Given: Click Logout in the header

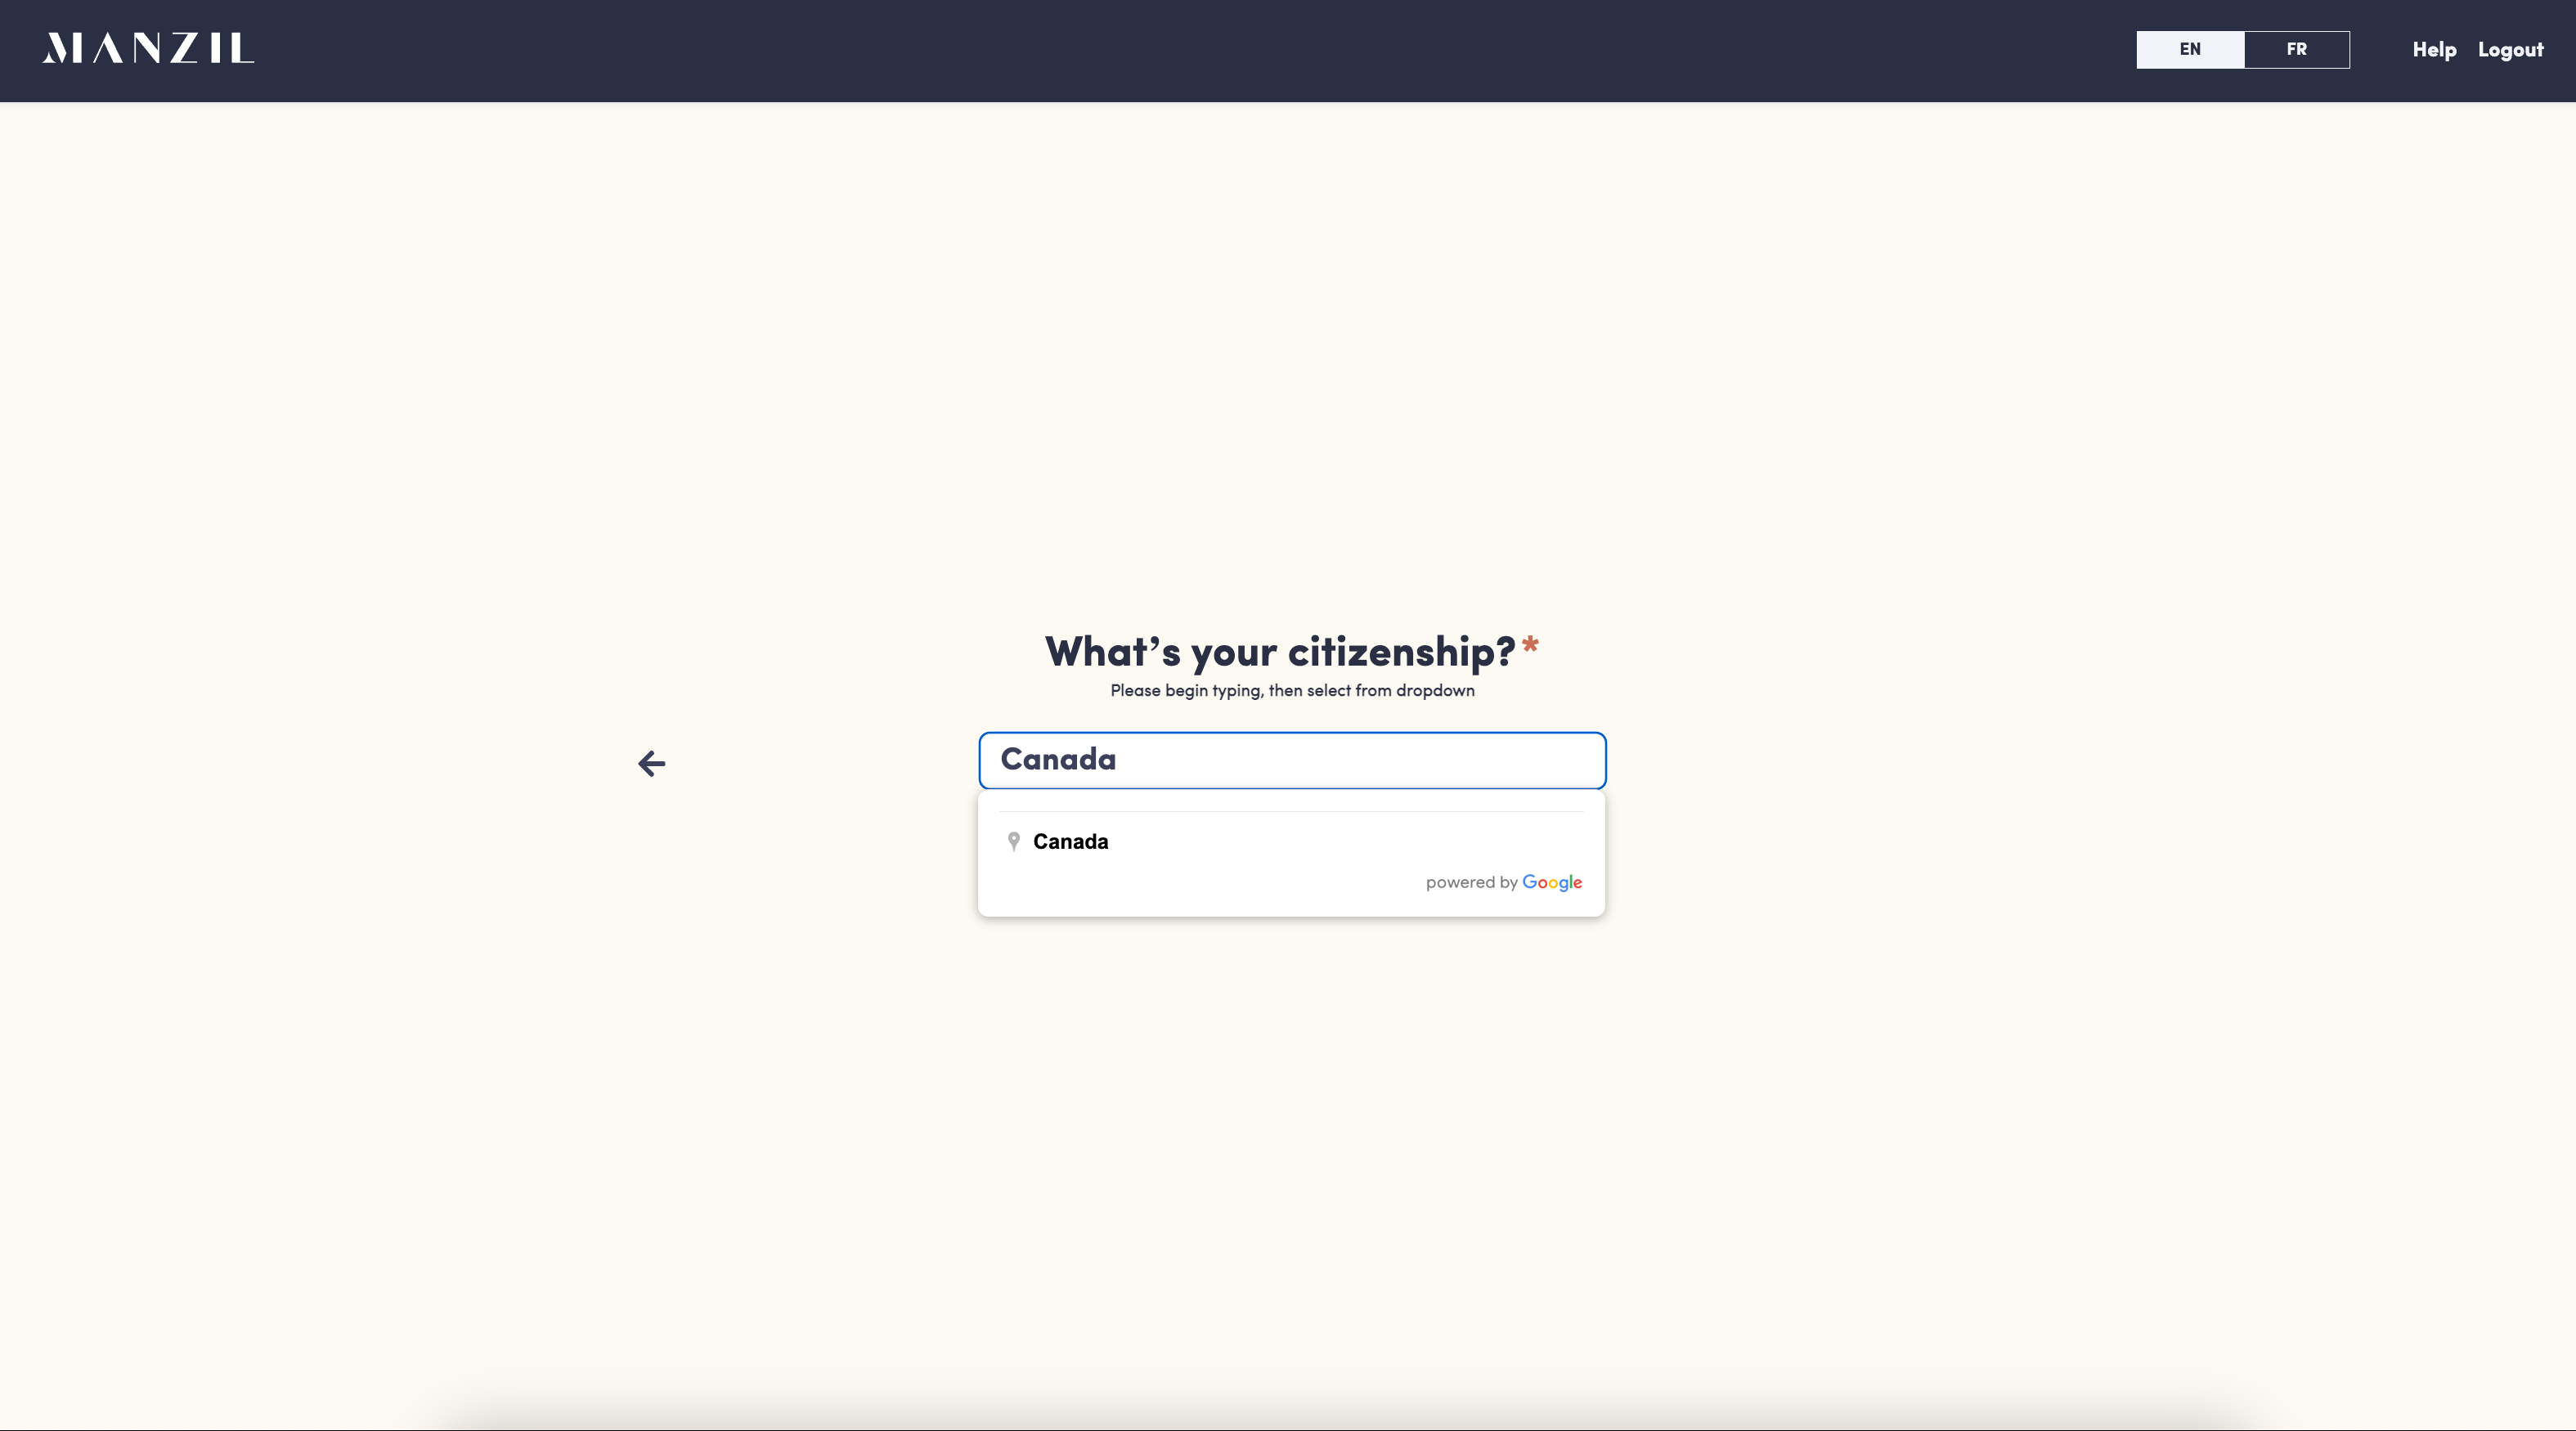Looking at the screenshot, I should point(2510,50).
